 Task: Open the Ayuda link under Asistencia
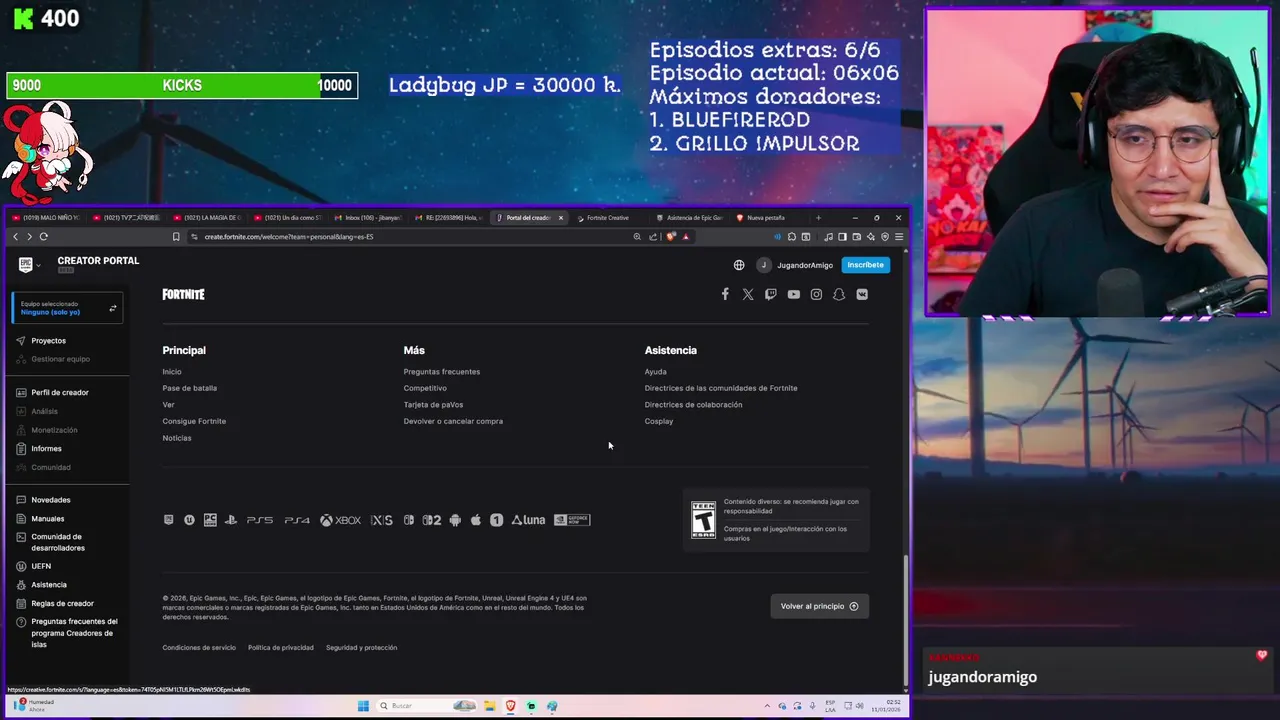(x=655, y=372)
